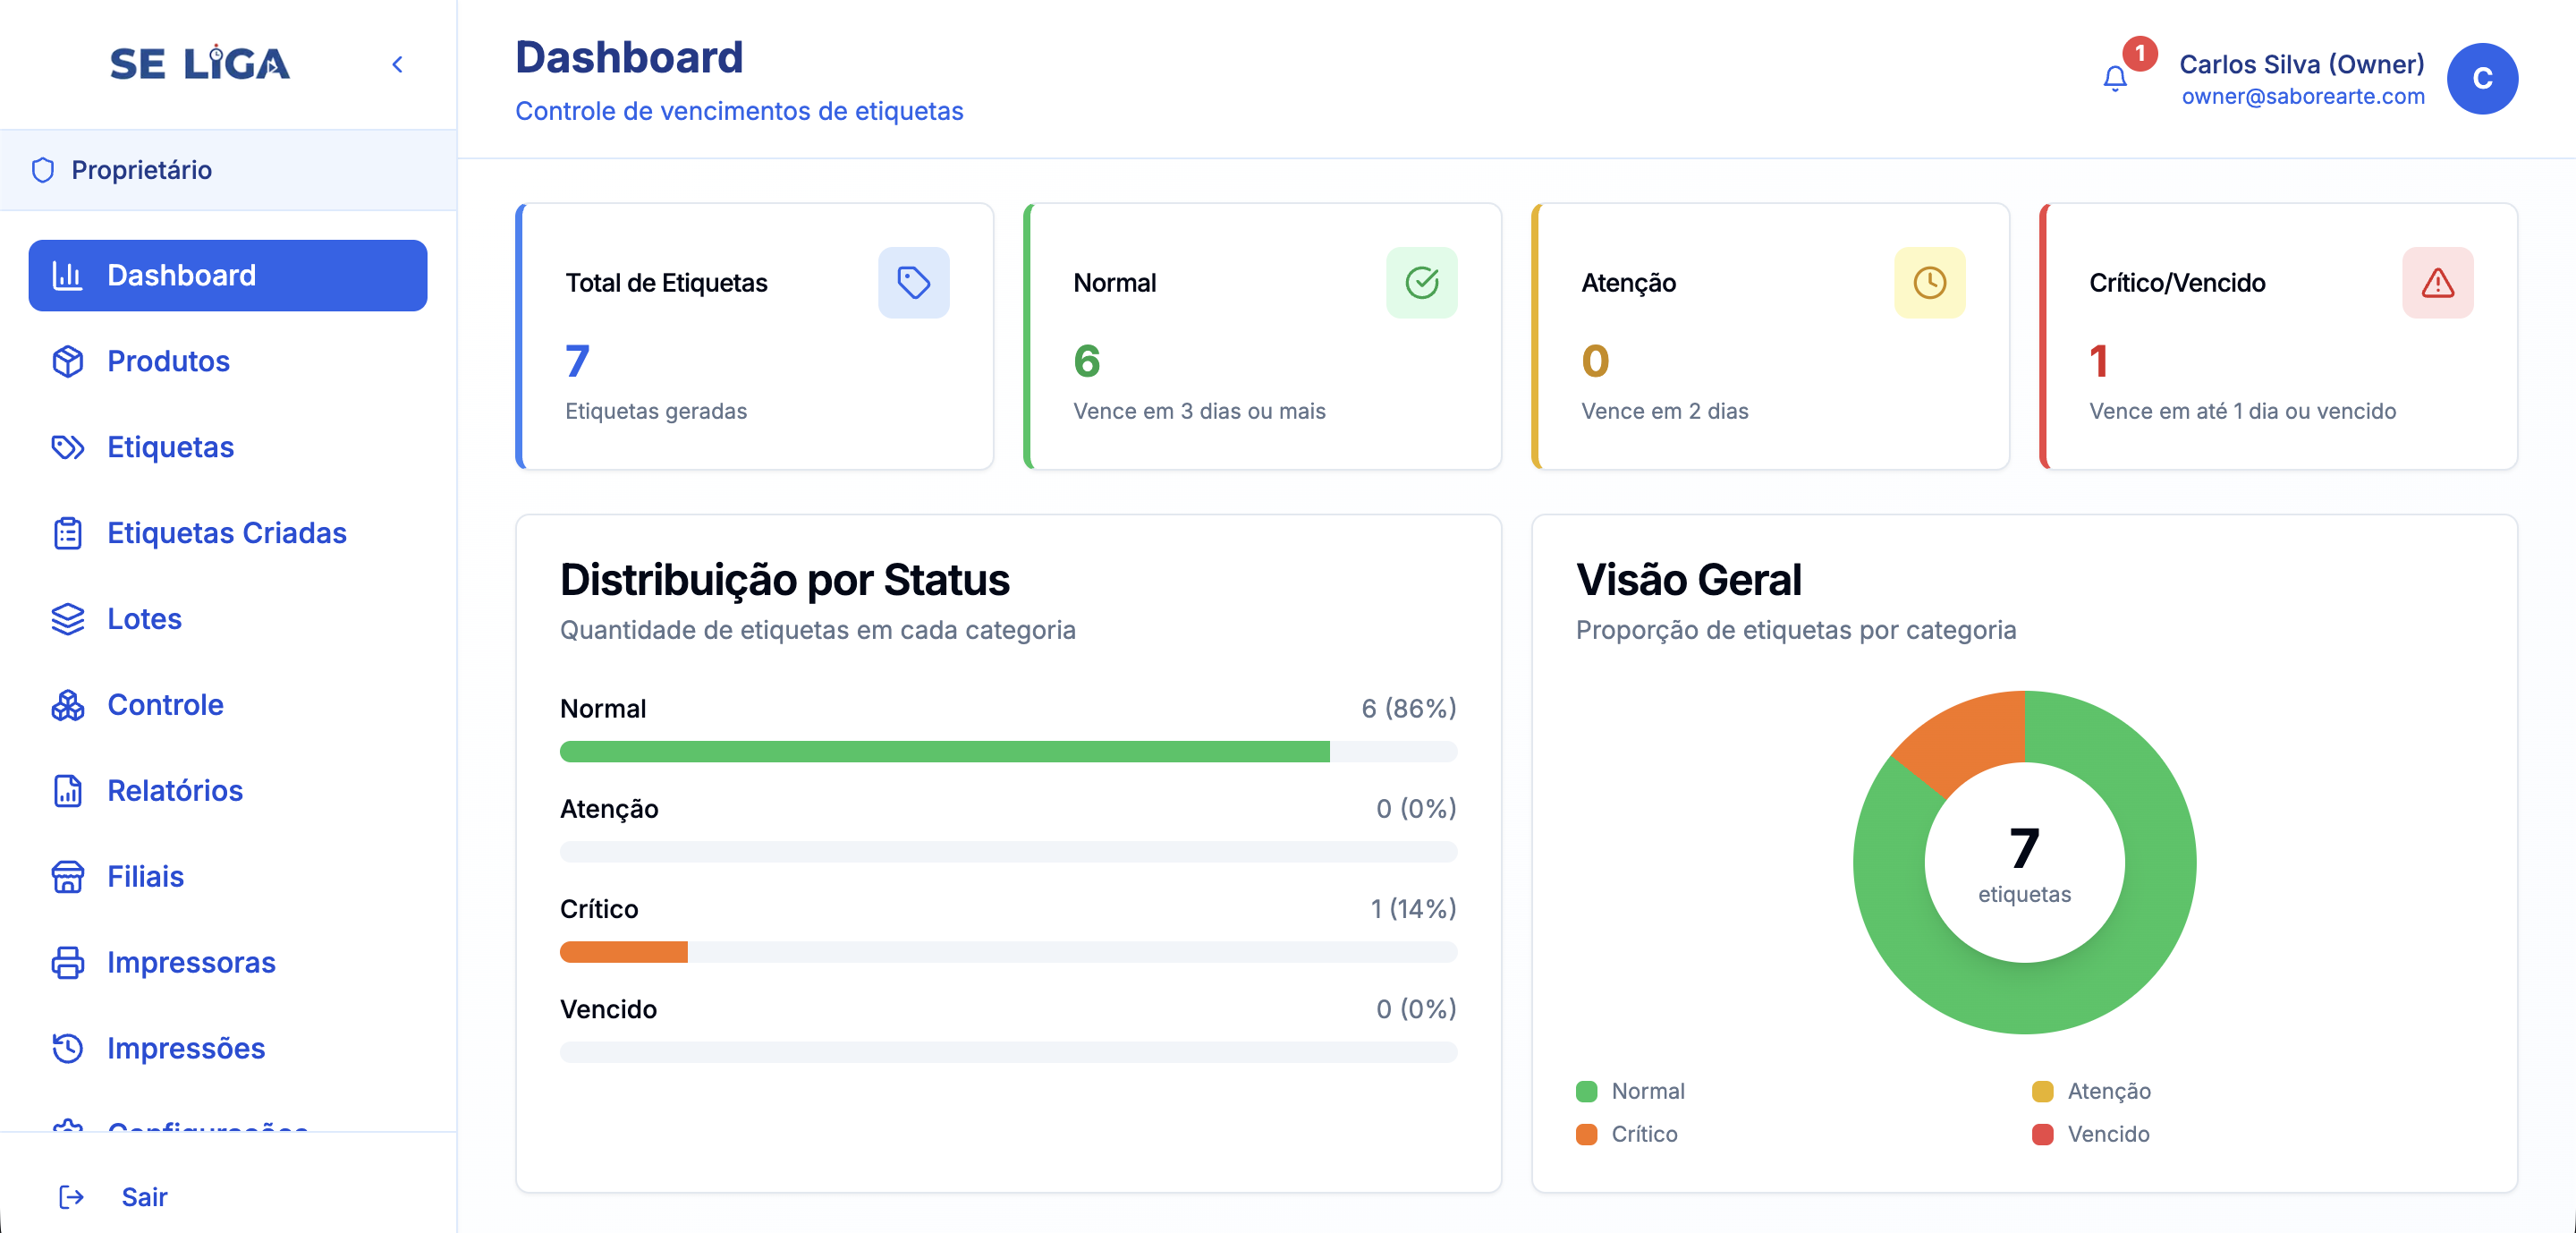Click the Crítico/Vencido warning triangle icon

(2437, 283)
